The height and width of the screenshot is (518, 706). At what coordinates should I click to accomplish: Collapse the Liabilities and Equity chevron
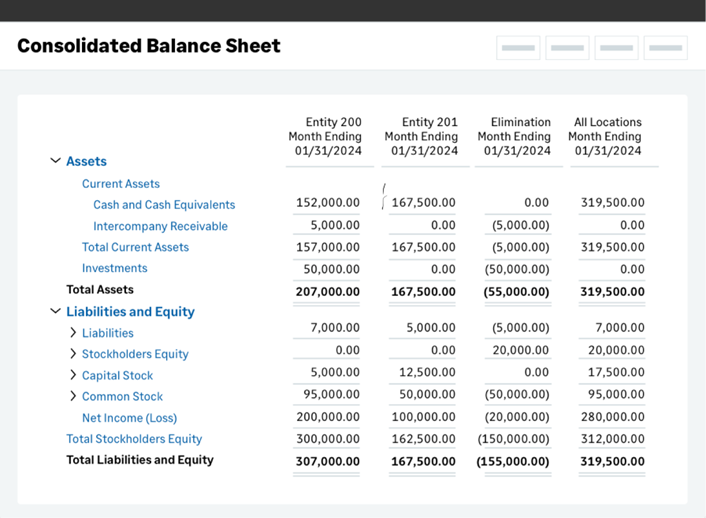point(56,312)
